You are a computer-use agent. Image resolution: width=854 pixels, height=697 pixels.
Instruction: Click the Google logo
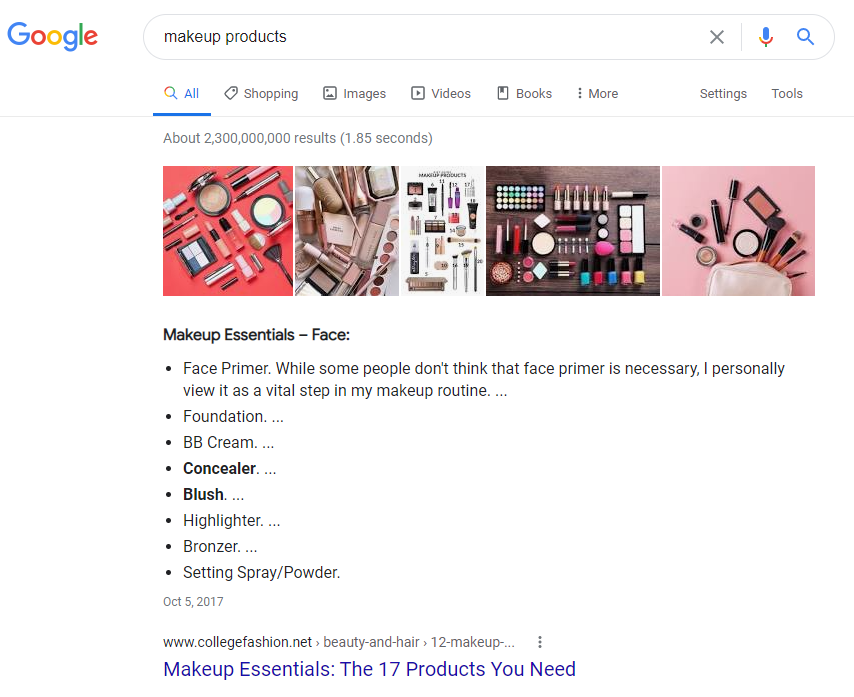tap(52, 37)
